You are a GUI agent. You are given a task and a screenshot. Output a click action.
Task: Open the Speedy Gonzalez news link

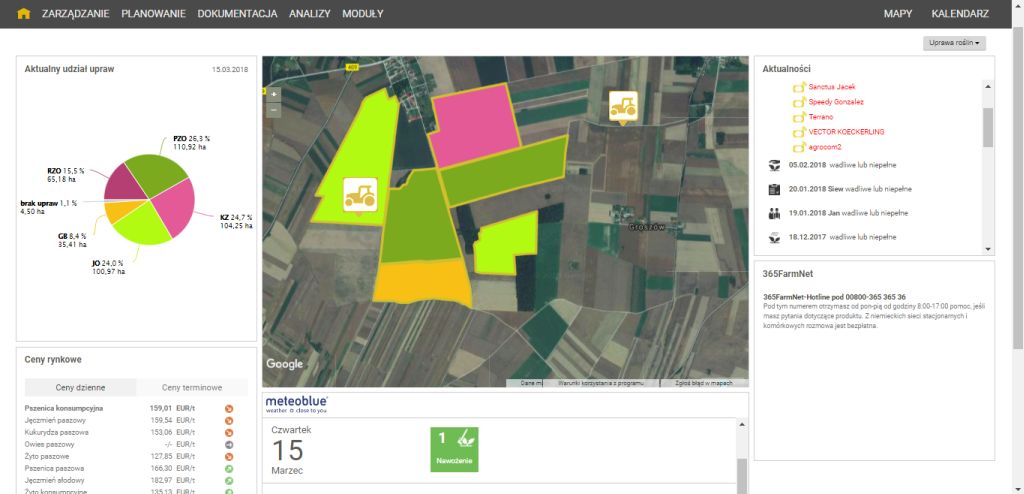[836, 102]
